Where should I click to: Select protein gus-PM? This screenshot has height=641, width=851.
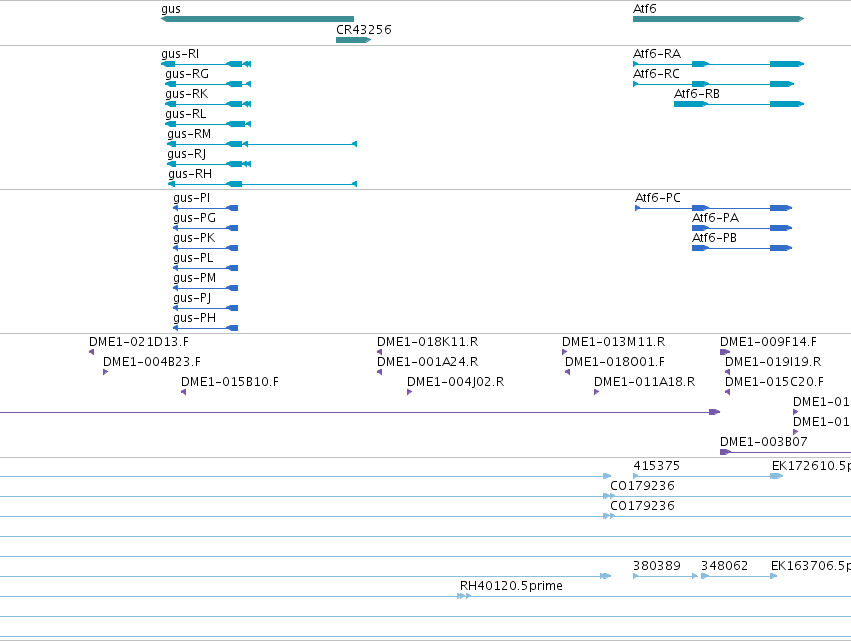click(x=205, y=288)
